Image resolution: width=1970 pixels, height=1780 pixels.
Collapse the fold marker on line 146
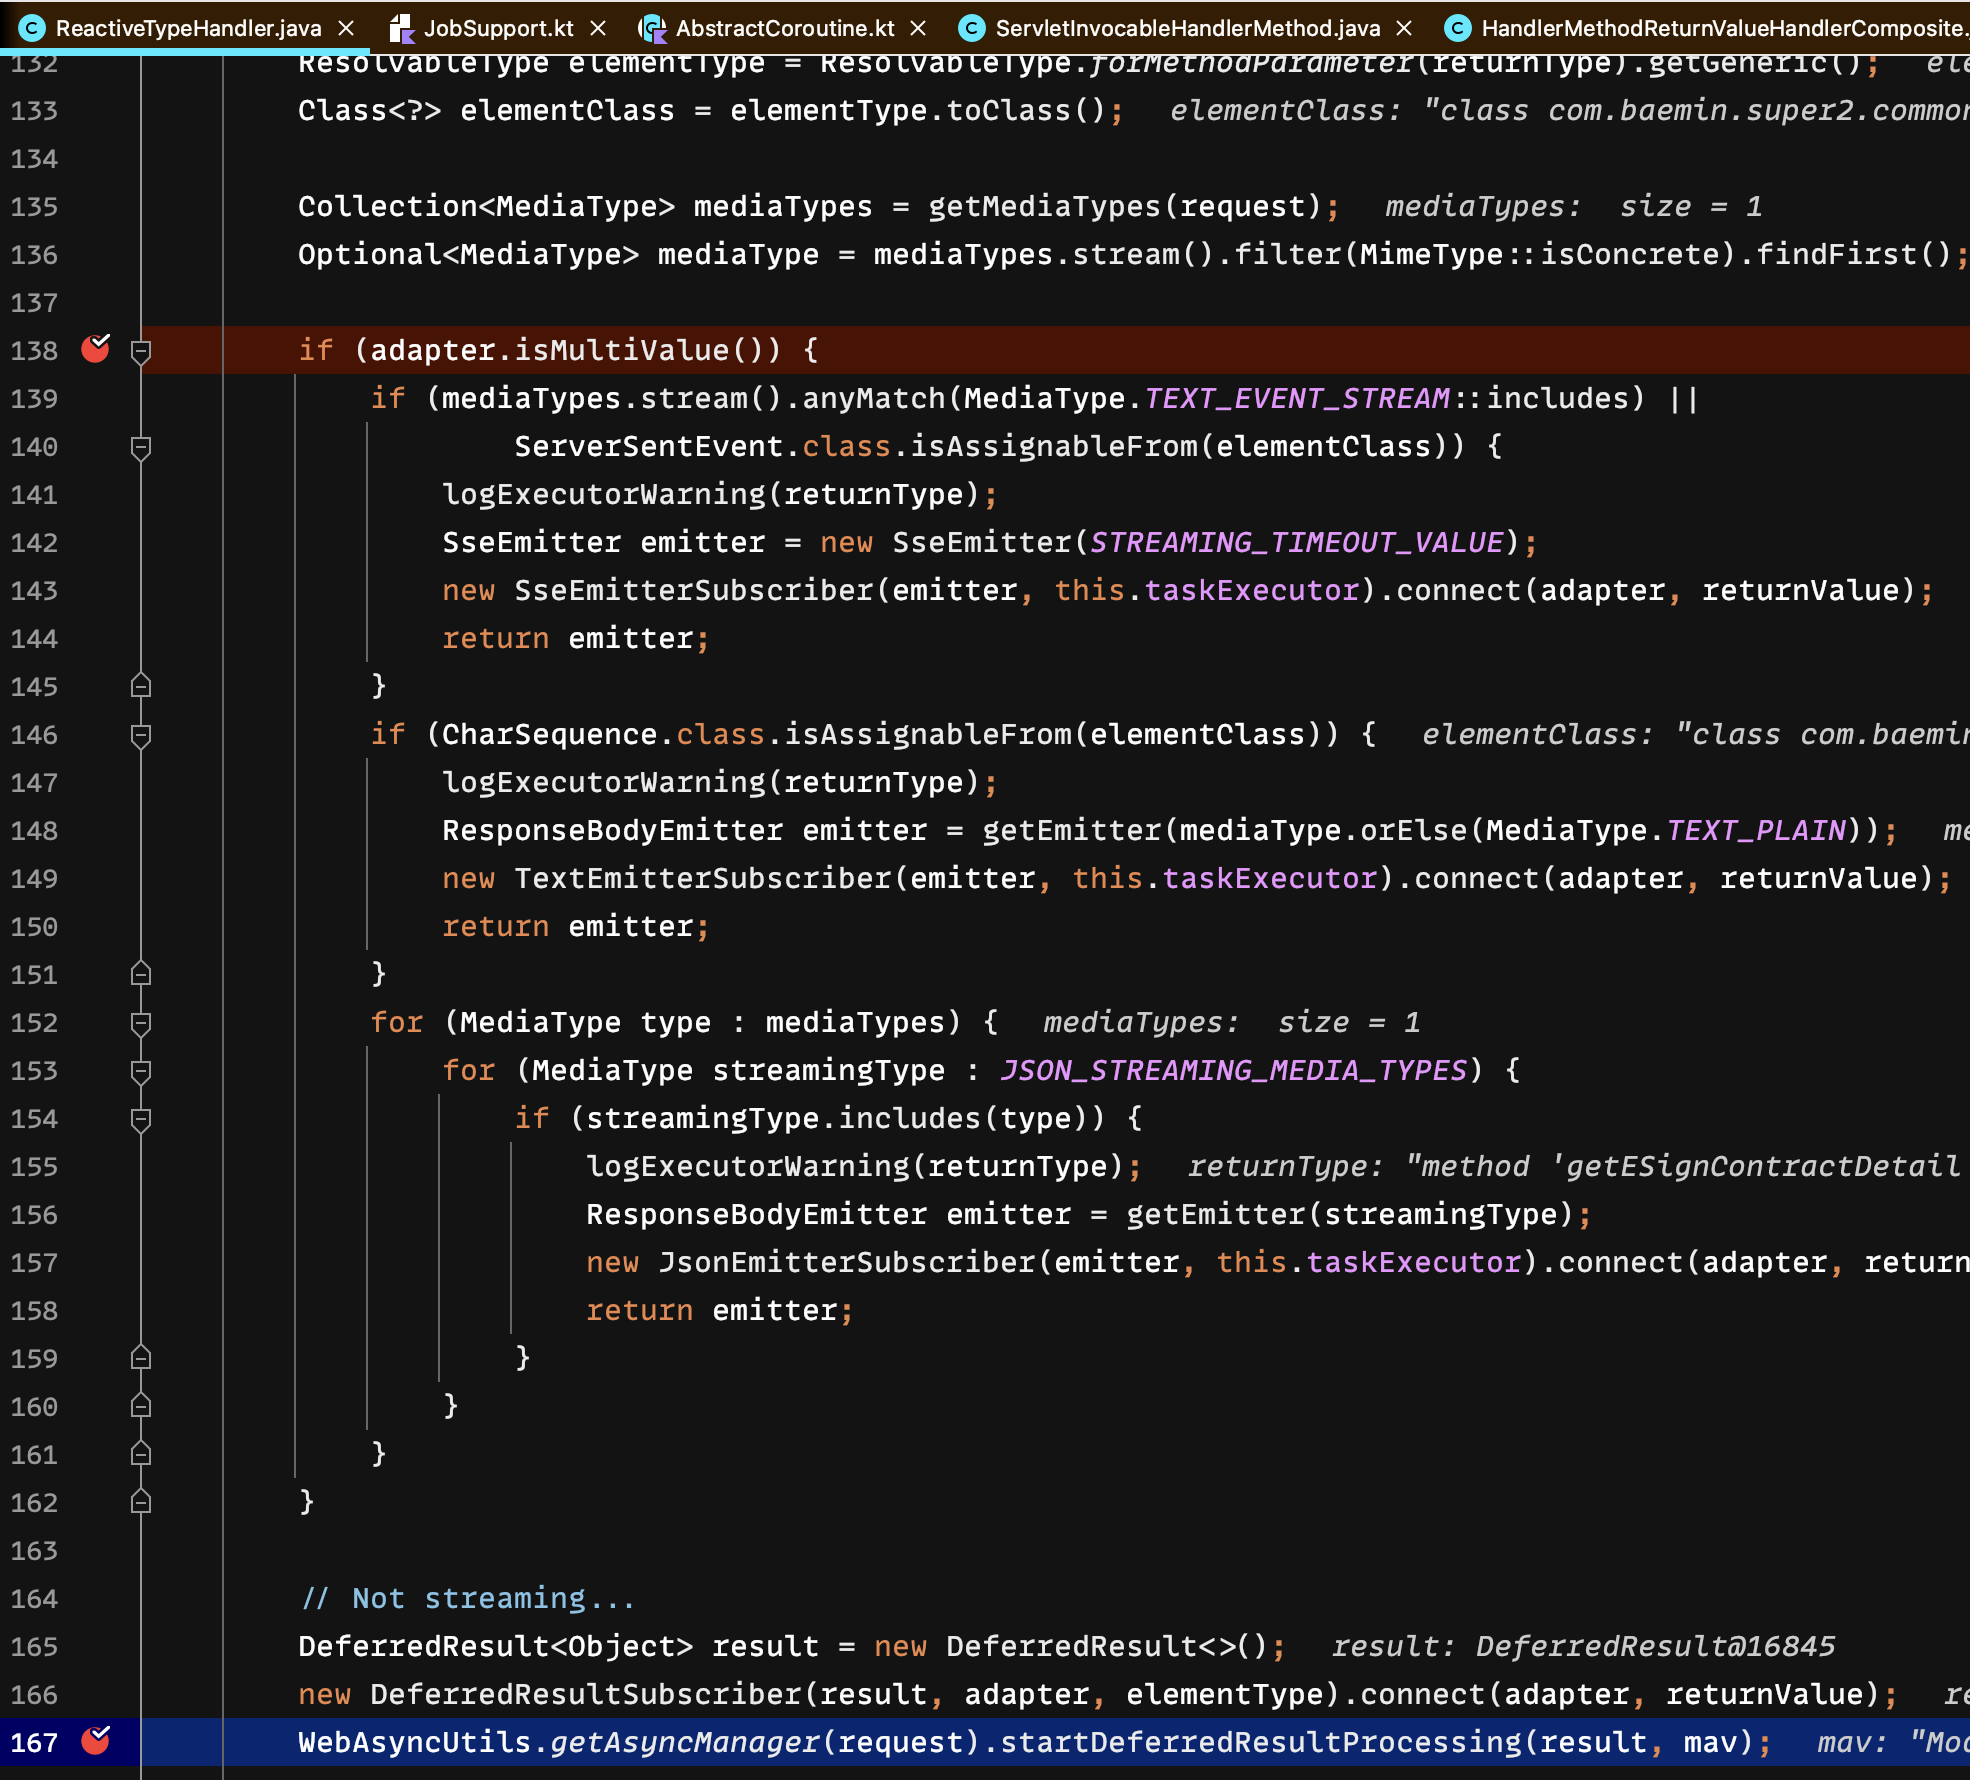(141, 735)
